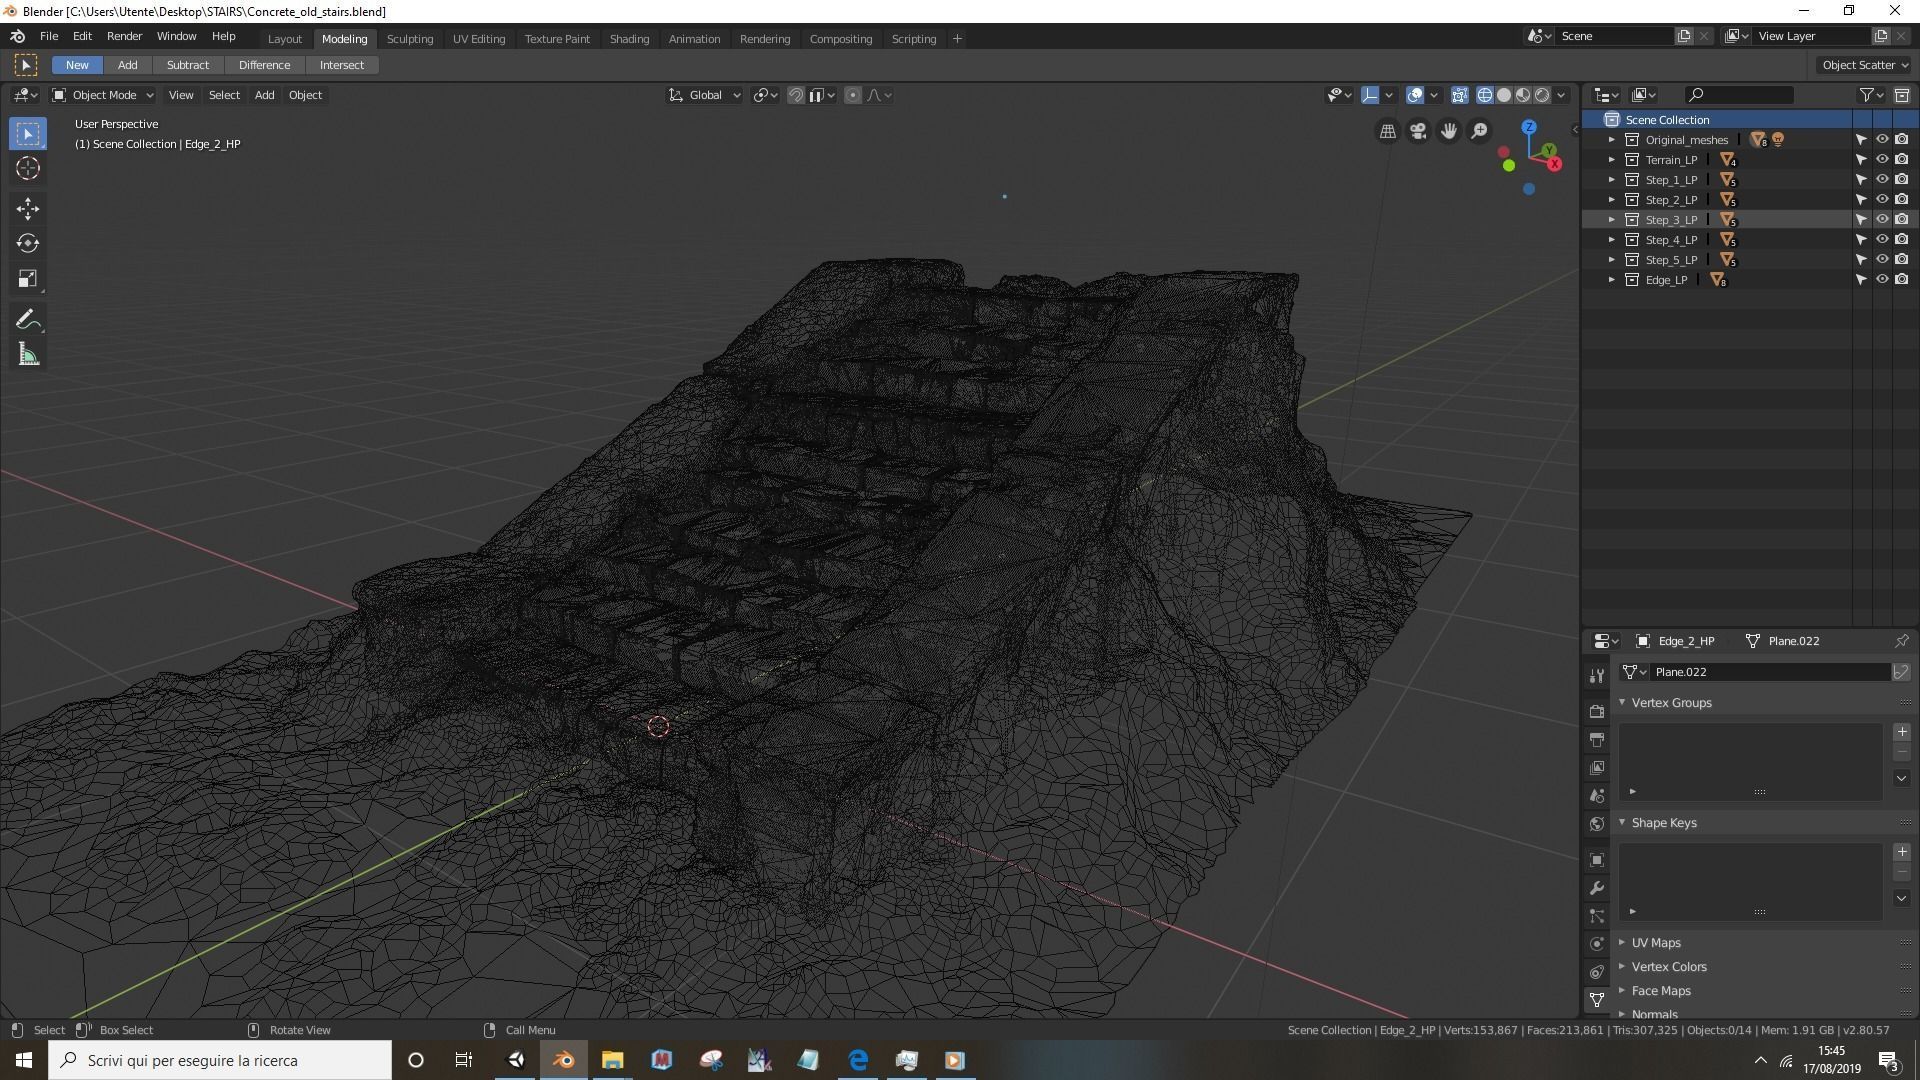Activate the Select Box tool
The width and height of the screenshot is (1920, 1080).
[28, 133]
